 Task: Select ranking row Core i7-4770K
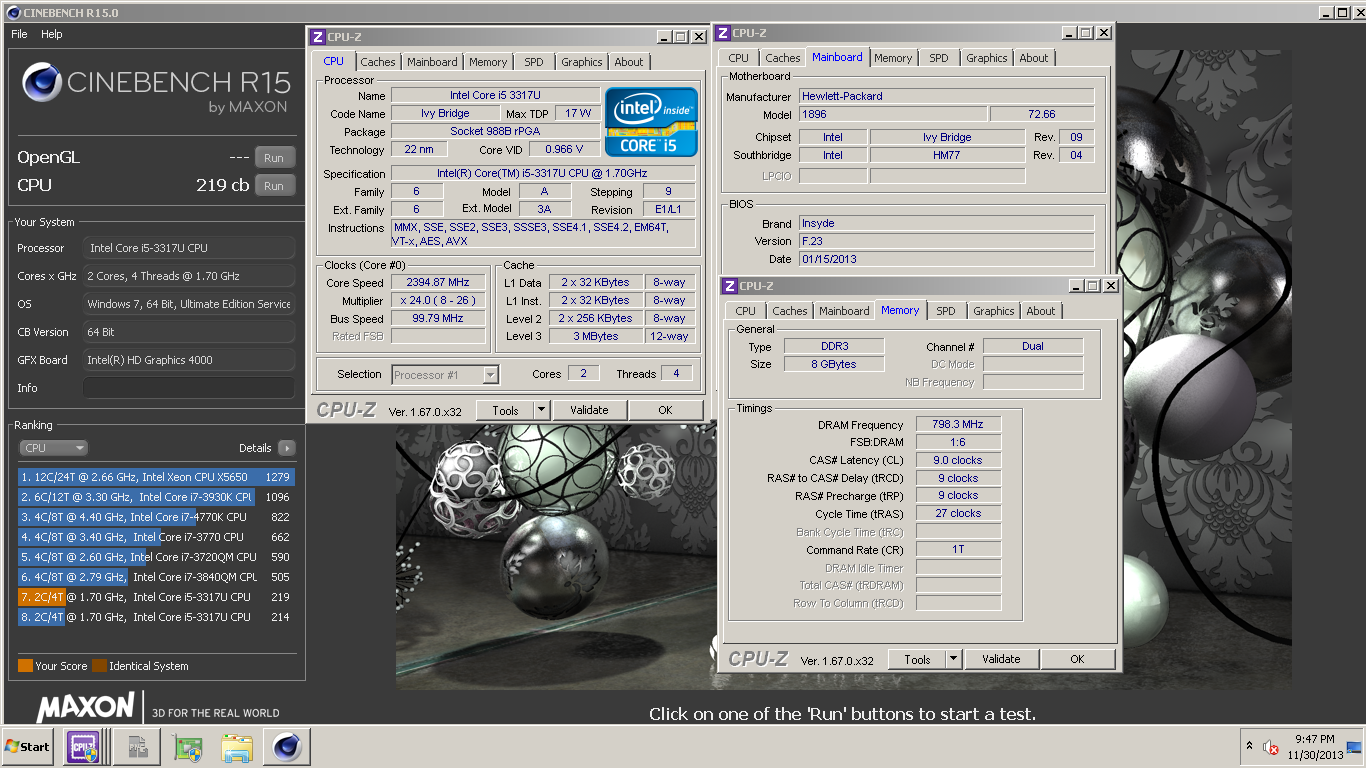point(156,517)
